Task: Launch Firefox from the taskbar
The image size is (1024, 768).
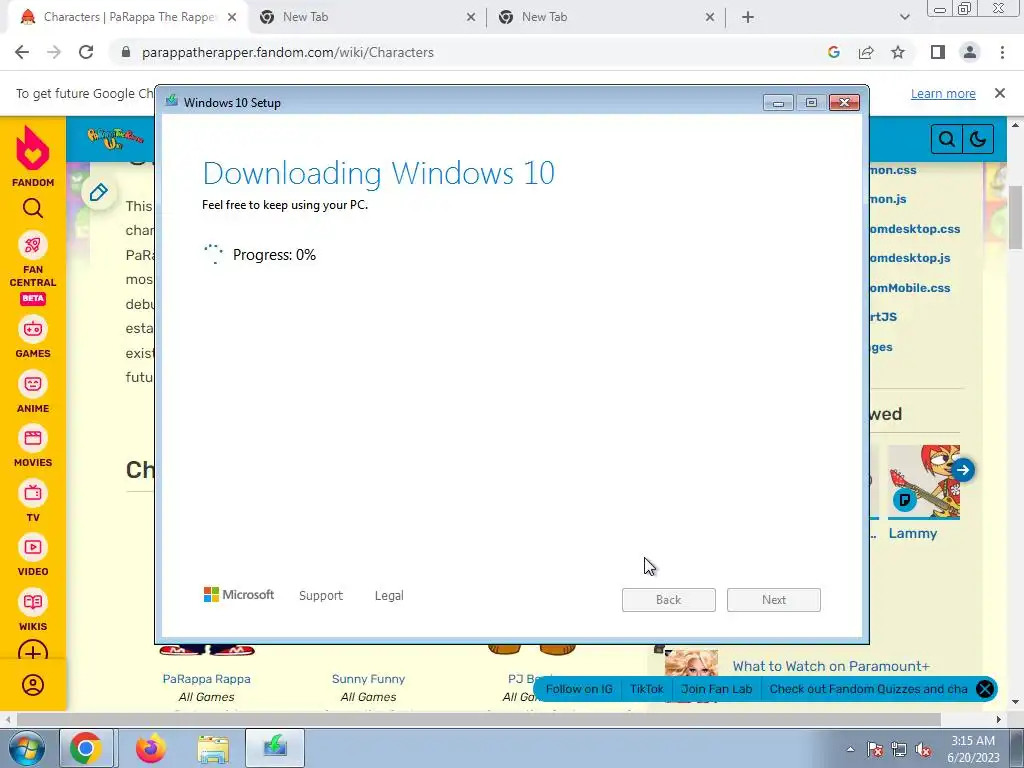Action: [151, 748]
